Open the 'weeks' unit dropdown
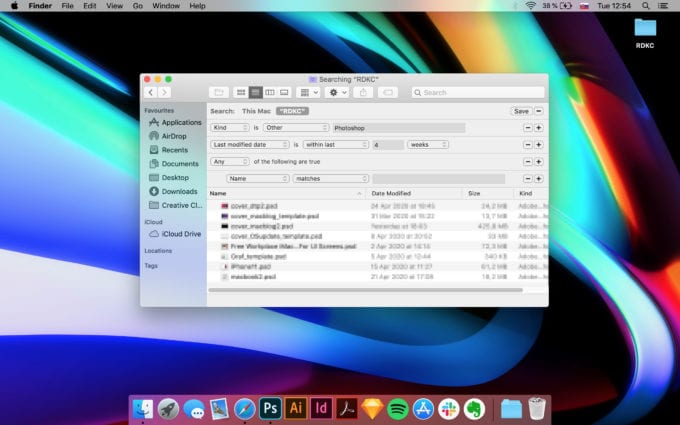This screenshot has width=680, height=425. 427,145
